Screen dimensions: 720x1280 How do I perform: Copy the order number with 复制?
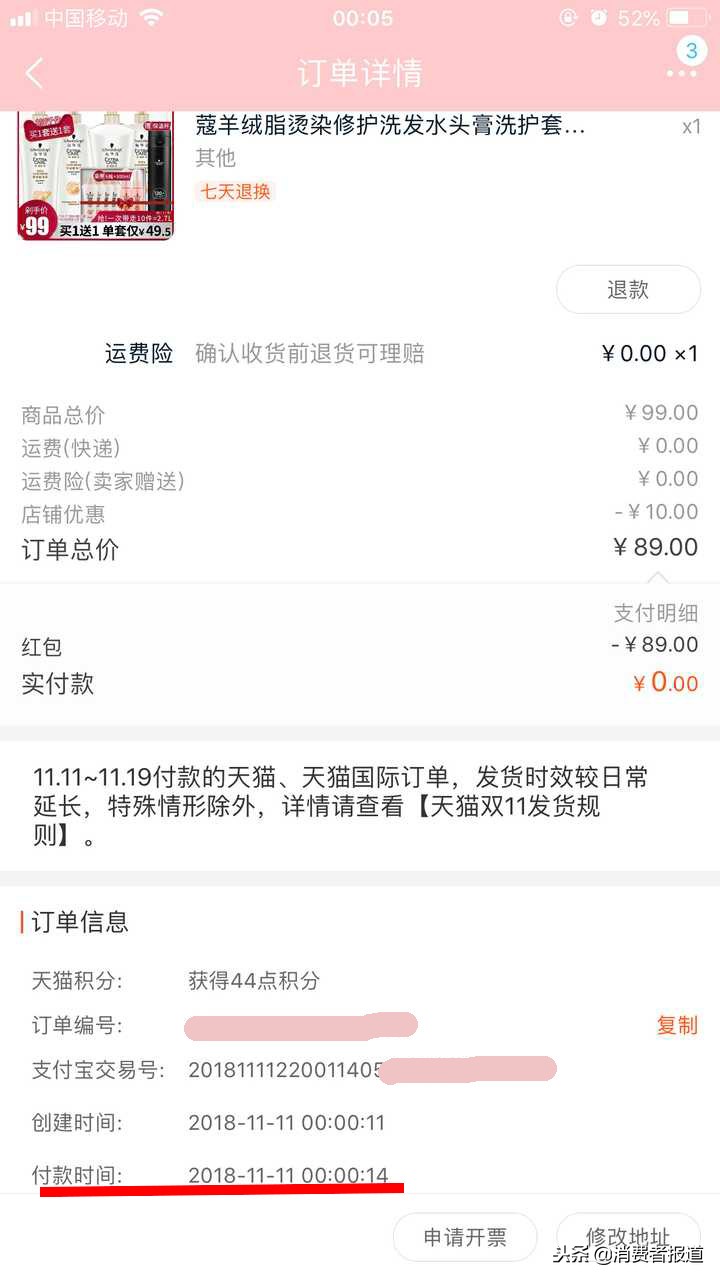click(677, 1025)
